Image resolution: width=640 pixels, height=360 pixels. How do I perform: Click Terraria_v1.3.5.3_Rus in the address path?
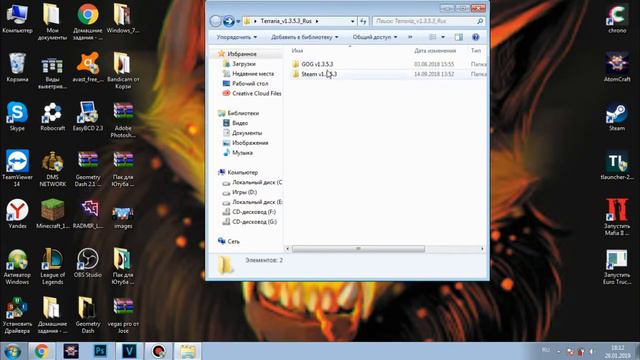click(x=286, y=21)
